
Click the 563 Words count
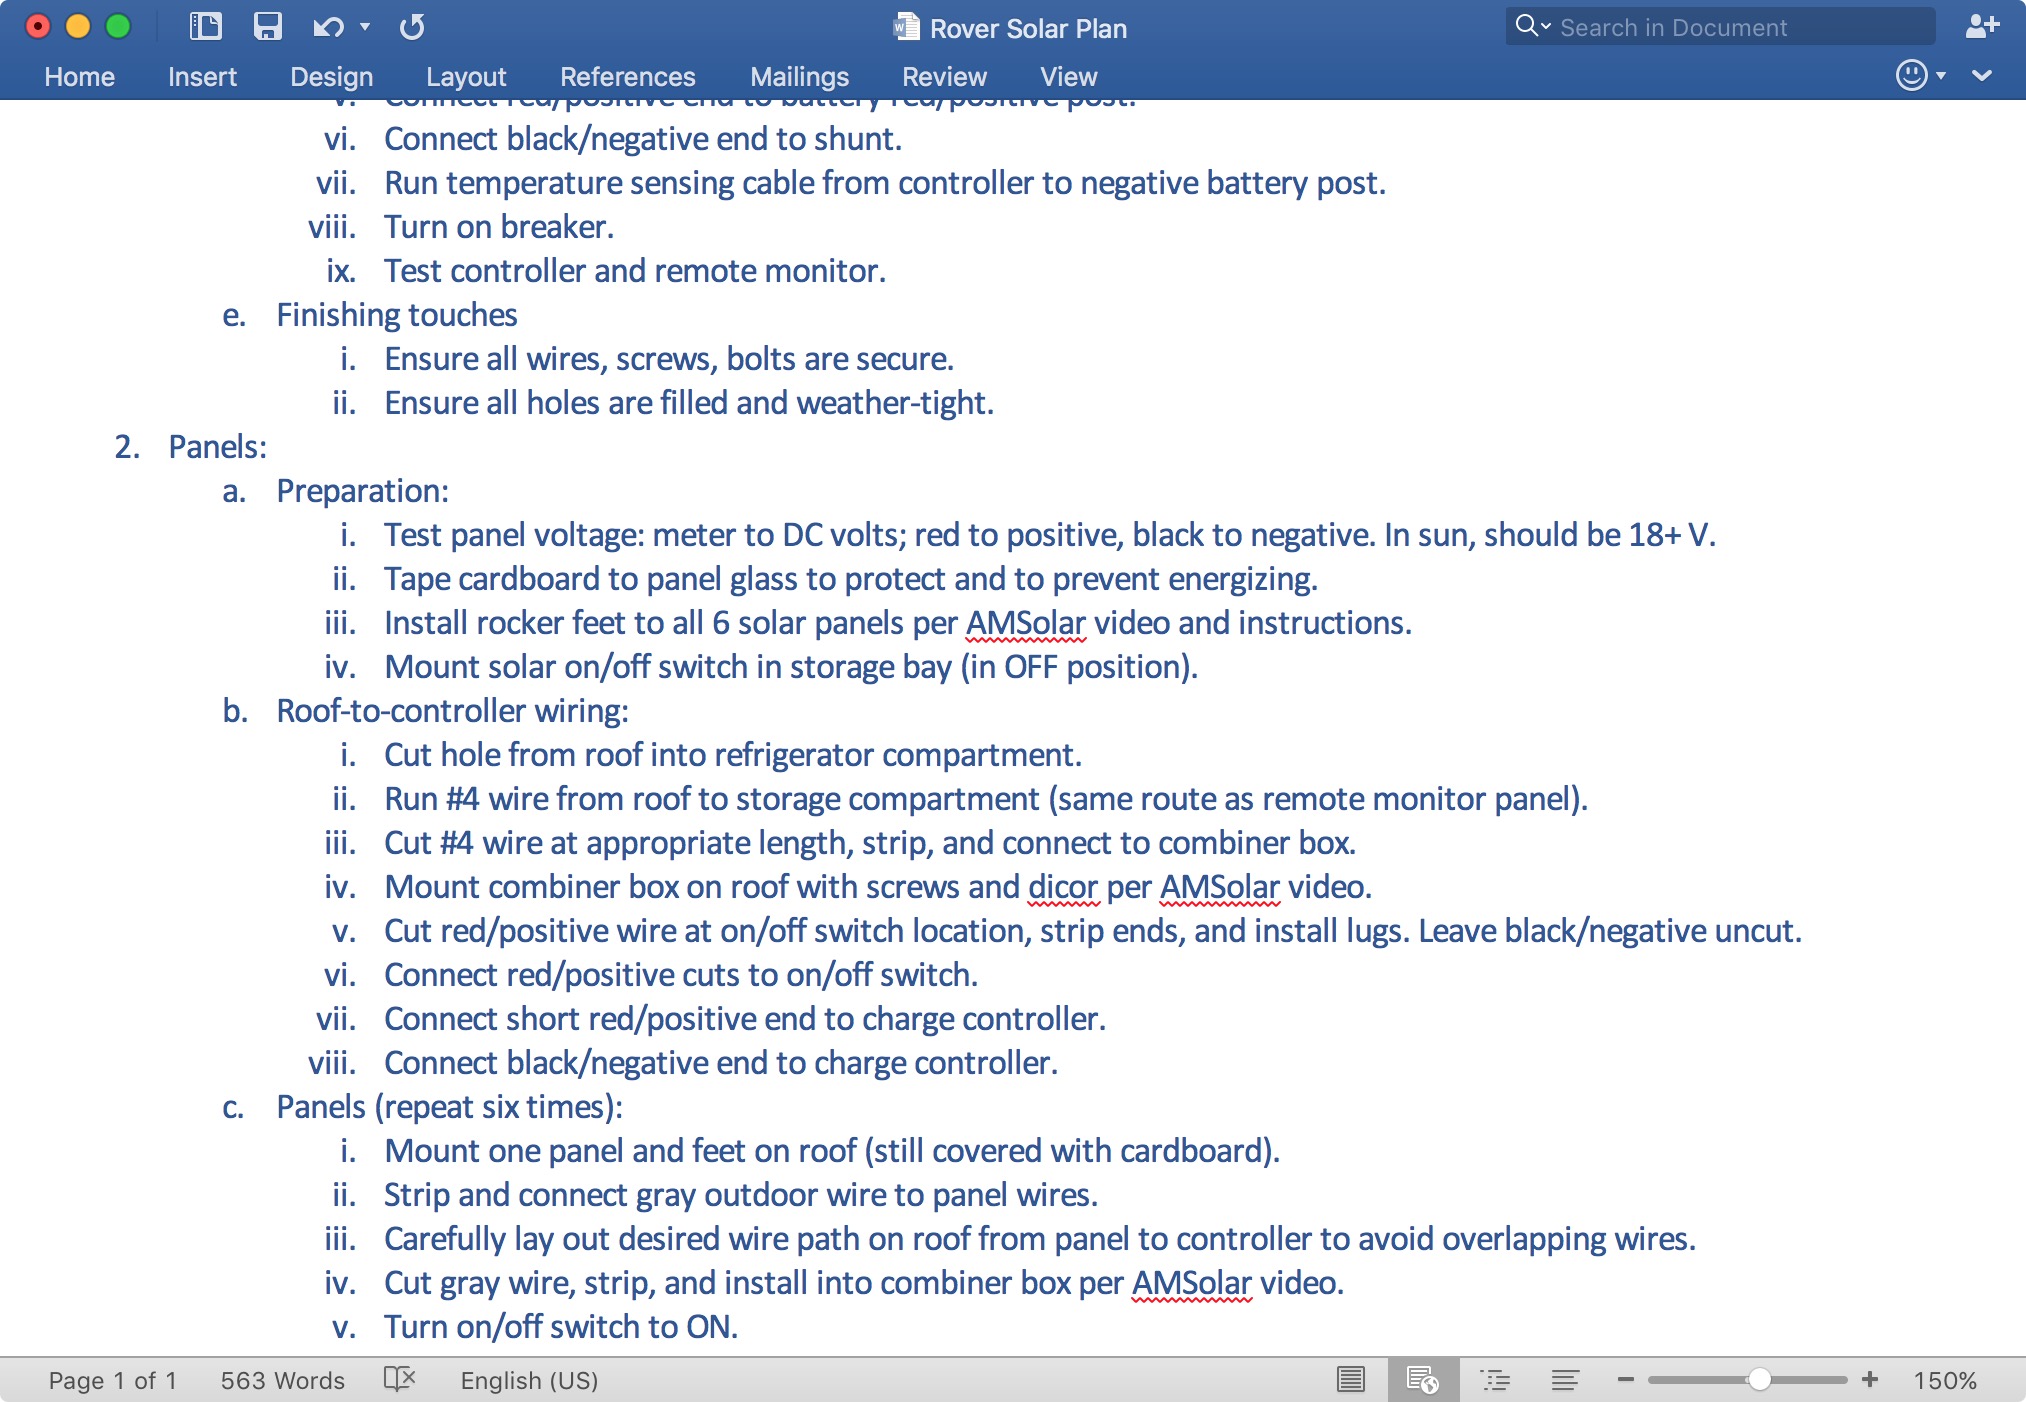pyautogui.click(x=283, y=1381)
